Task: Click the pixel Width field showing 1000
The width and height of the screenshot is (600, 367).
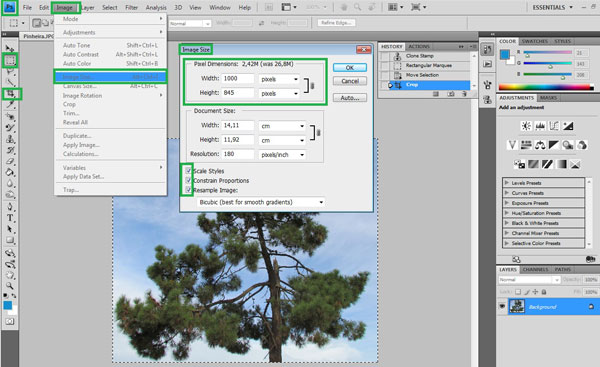Action: [238, 78]
